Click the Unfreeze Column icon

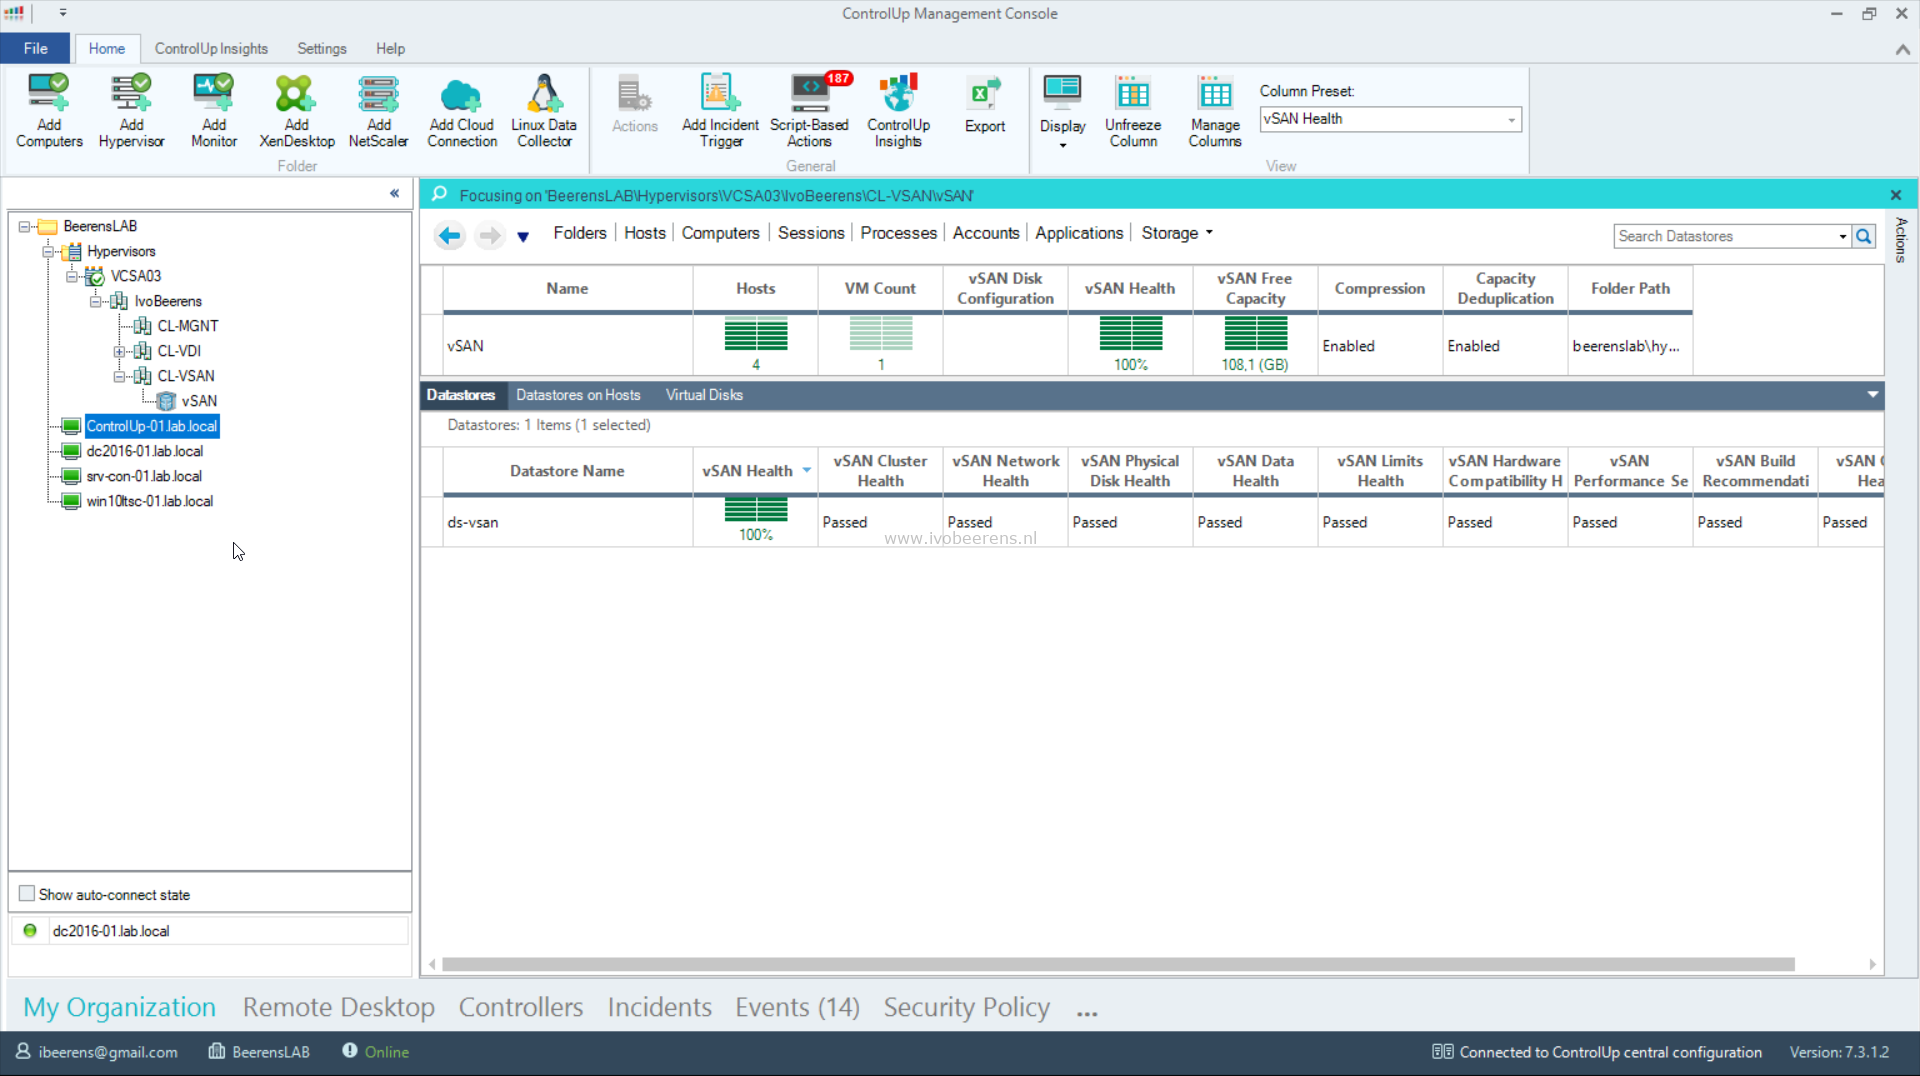click(x=1133, y=110)
